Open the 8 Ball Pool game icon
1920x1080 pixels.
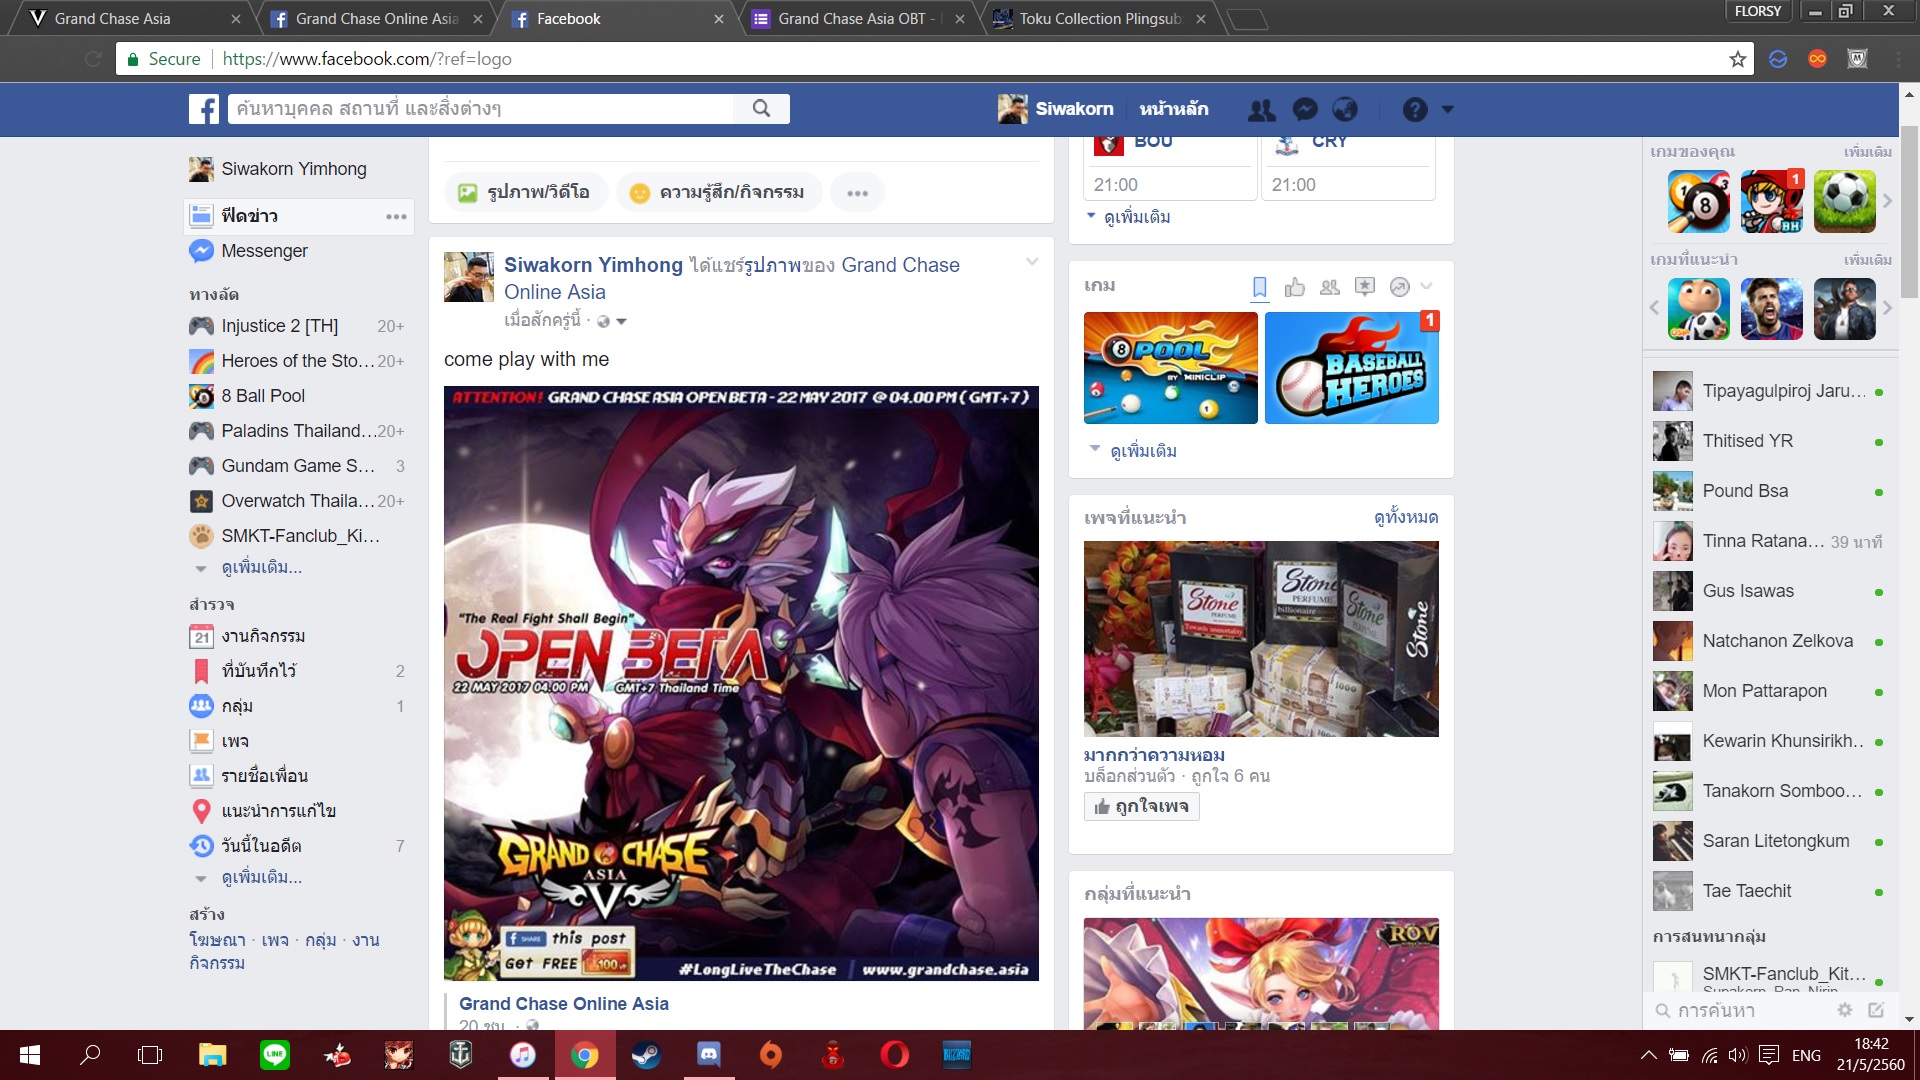click(x=1698, y=201)
